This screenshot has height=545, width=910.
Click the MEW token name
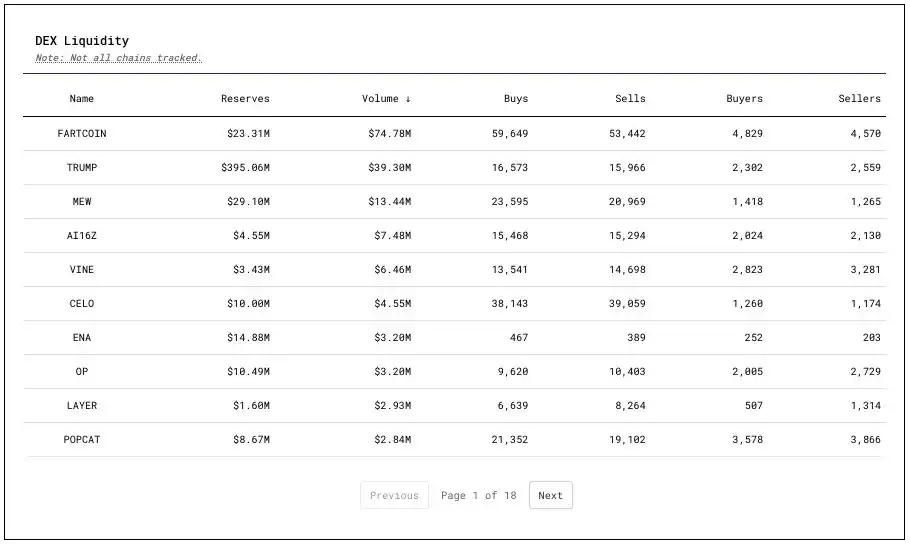click(82, 202)
